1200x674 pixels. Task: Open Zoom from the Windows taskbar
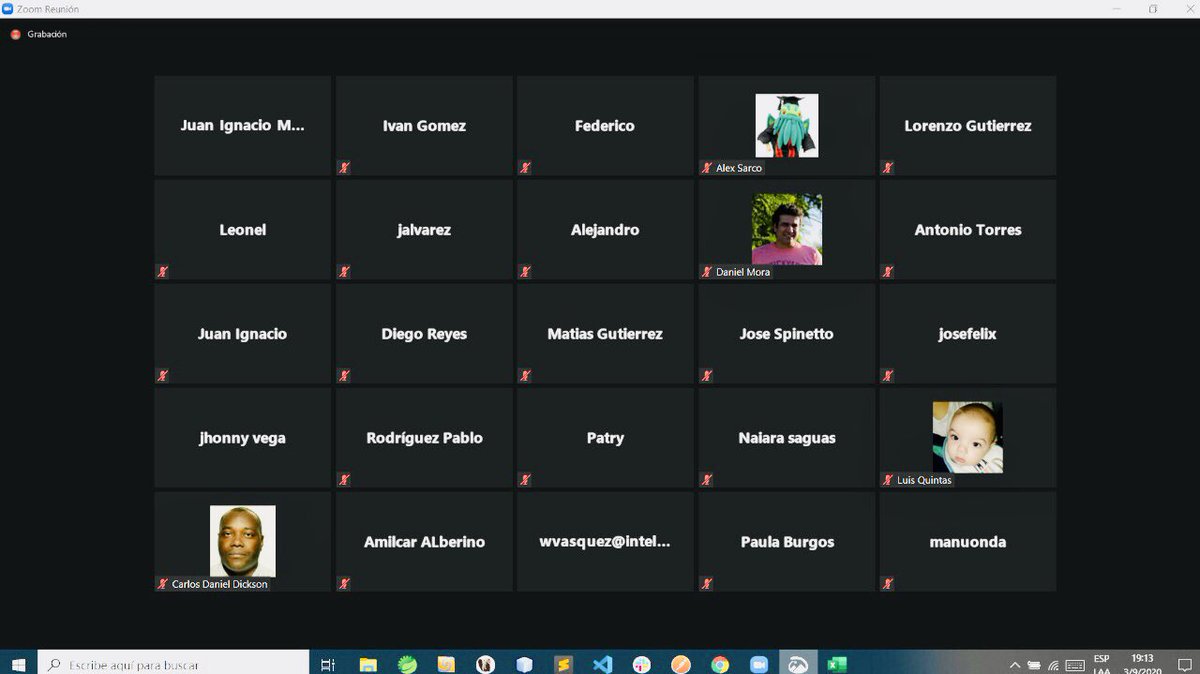(759, 664)
